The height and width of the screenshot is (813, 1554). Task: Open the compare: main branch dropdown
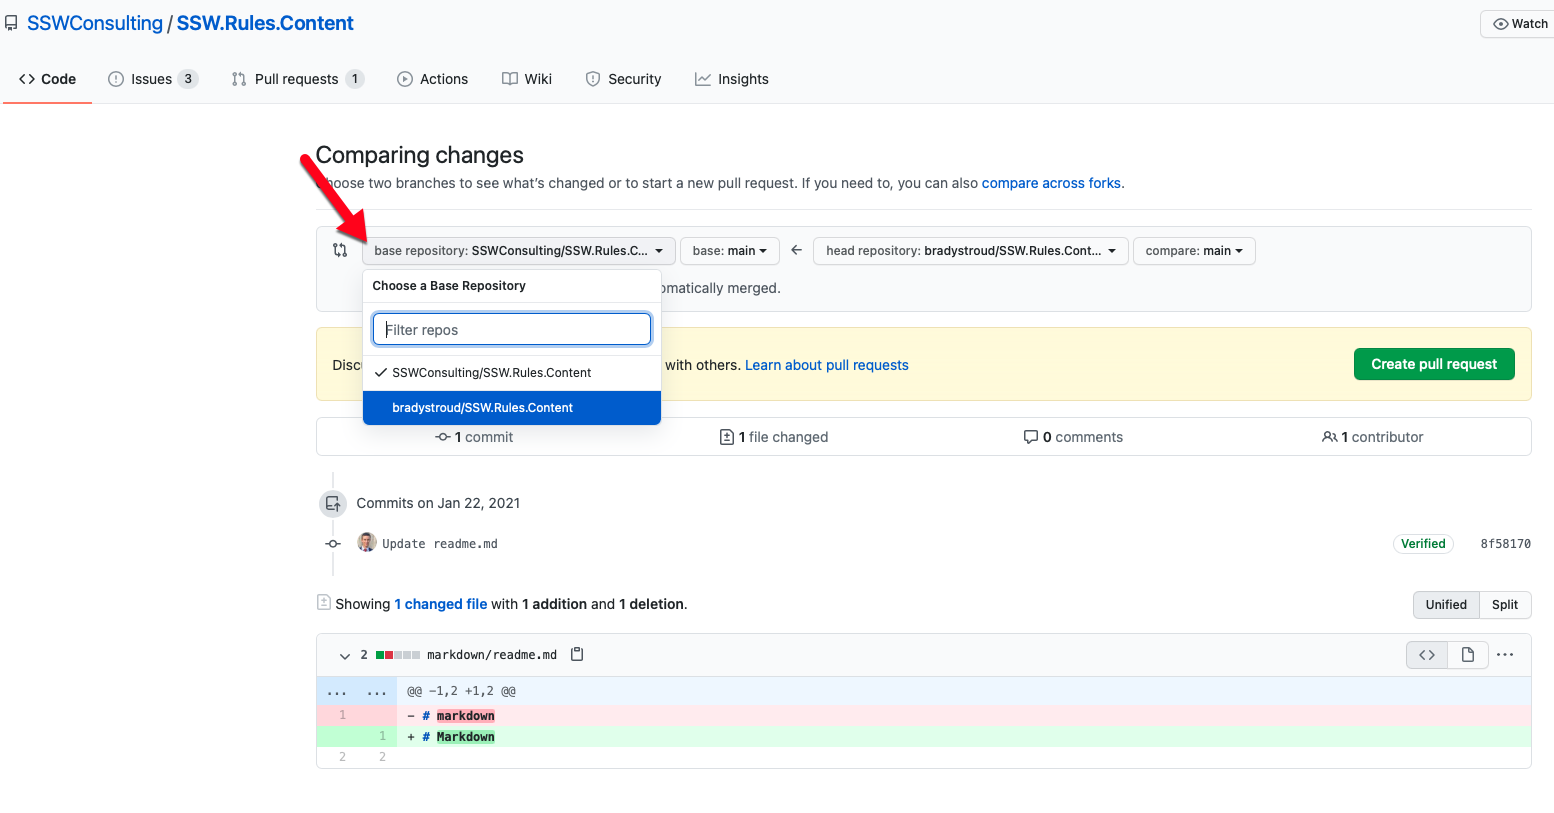tap(1194, 251)
